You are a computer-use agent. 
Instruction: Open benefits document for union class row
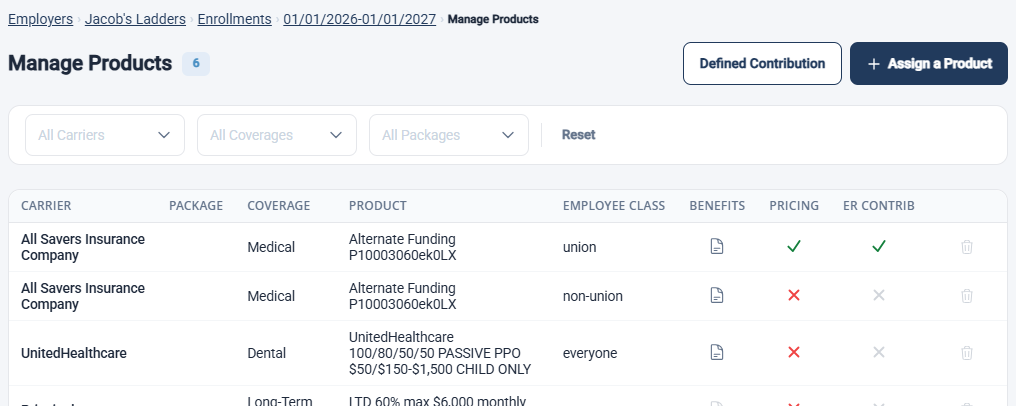[717, 247]
